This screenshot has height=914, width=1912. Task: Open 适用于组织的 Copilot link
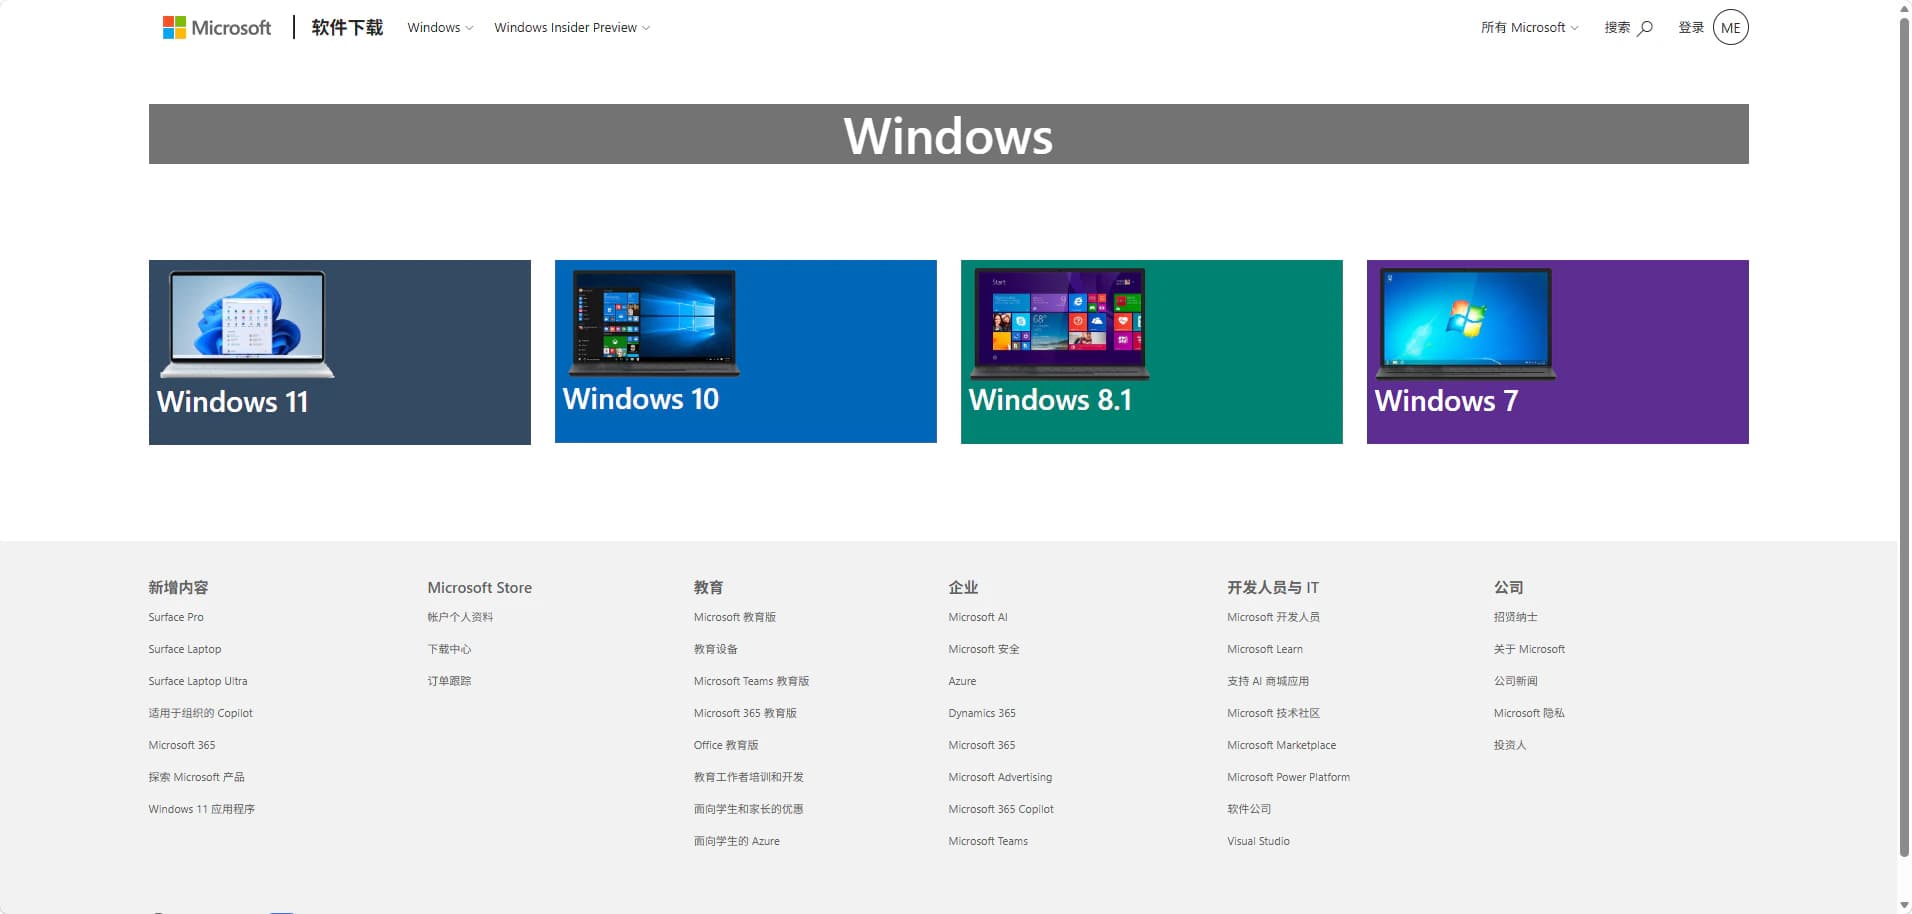(x=201, y=713)
